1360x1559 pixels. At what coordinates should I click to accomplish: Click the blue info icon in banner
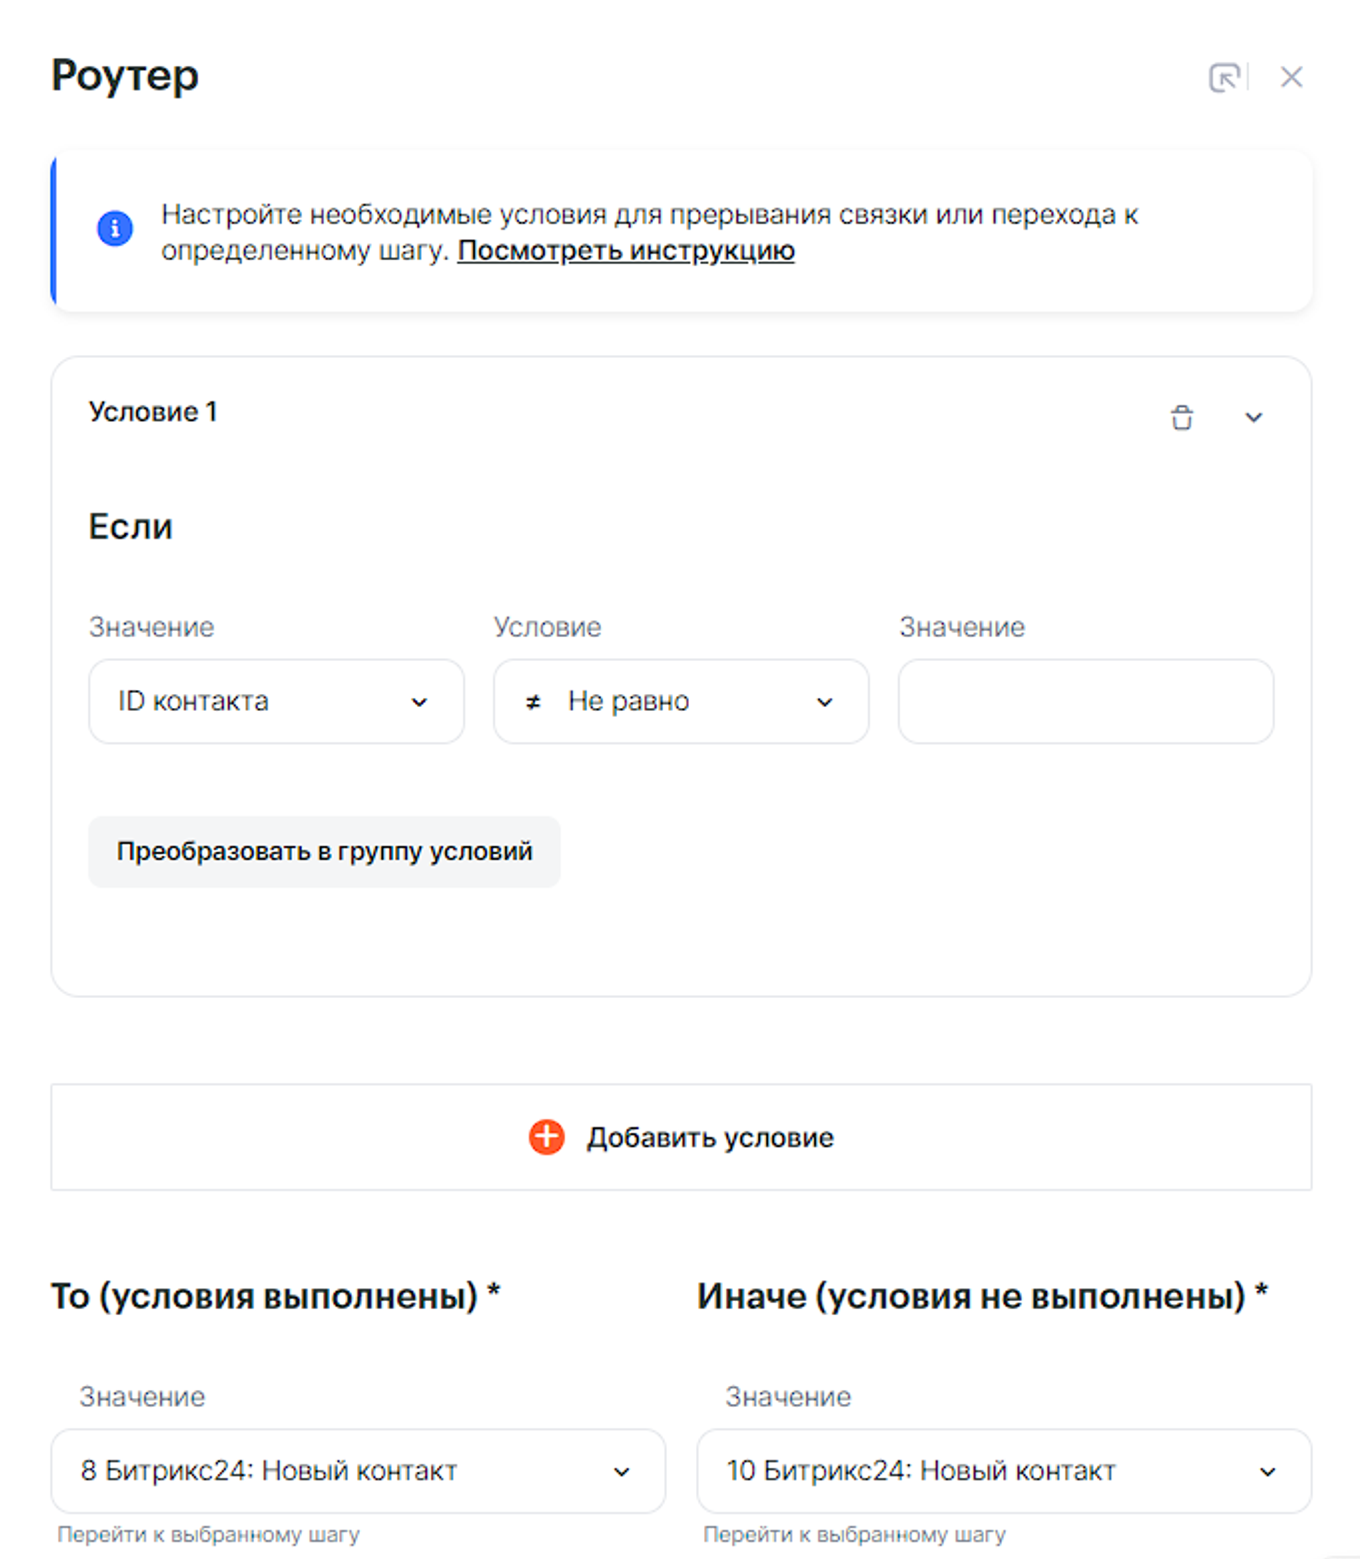(115, 228)
